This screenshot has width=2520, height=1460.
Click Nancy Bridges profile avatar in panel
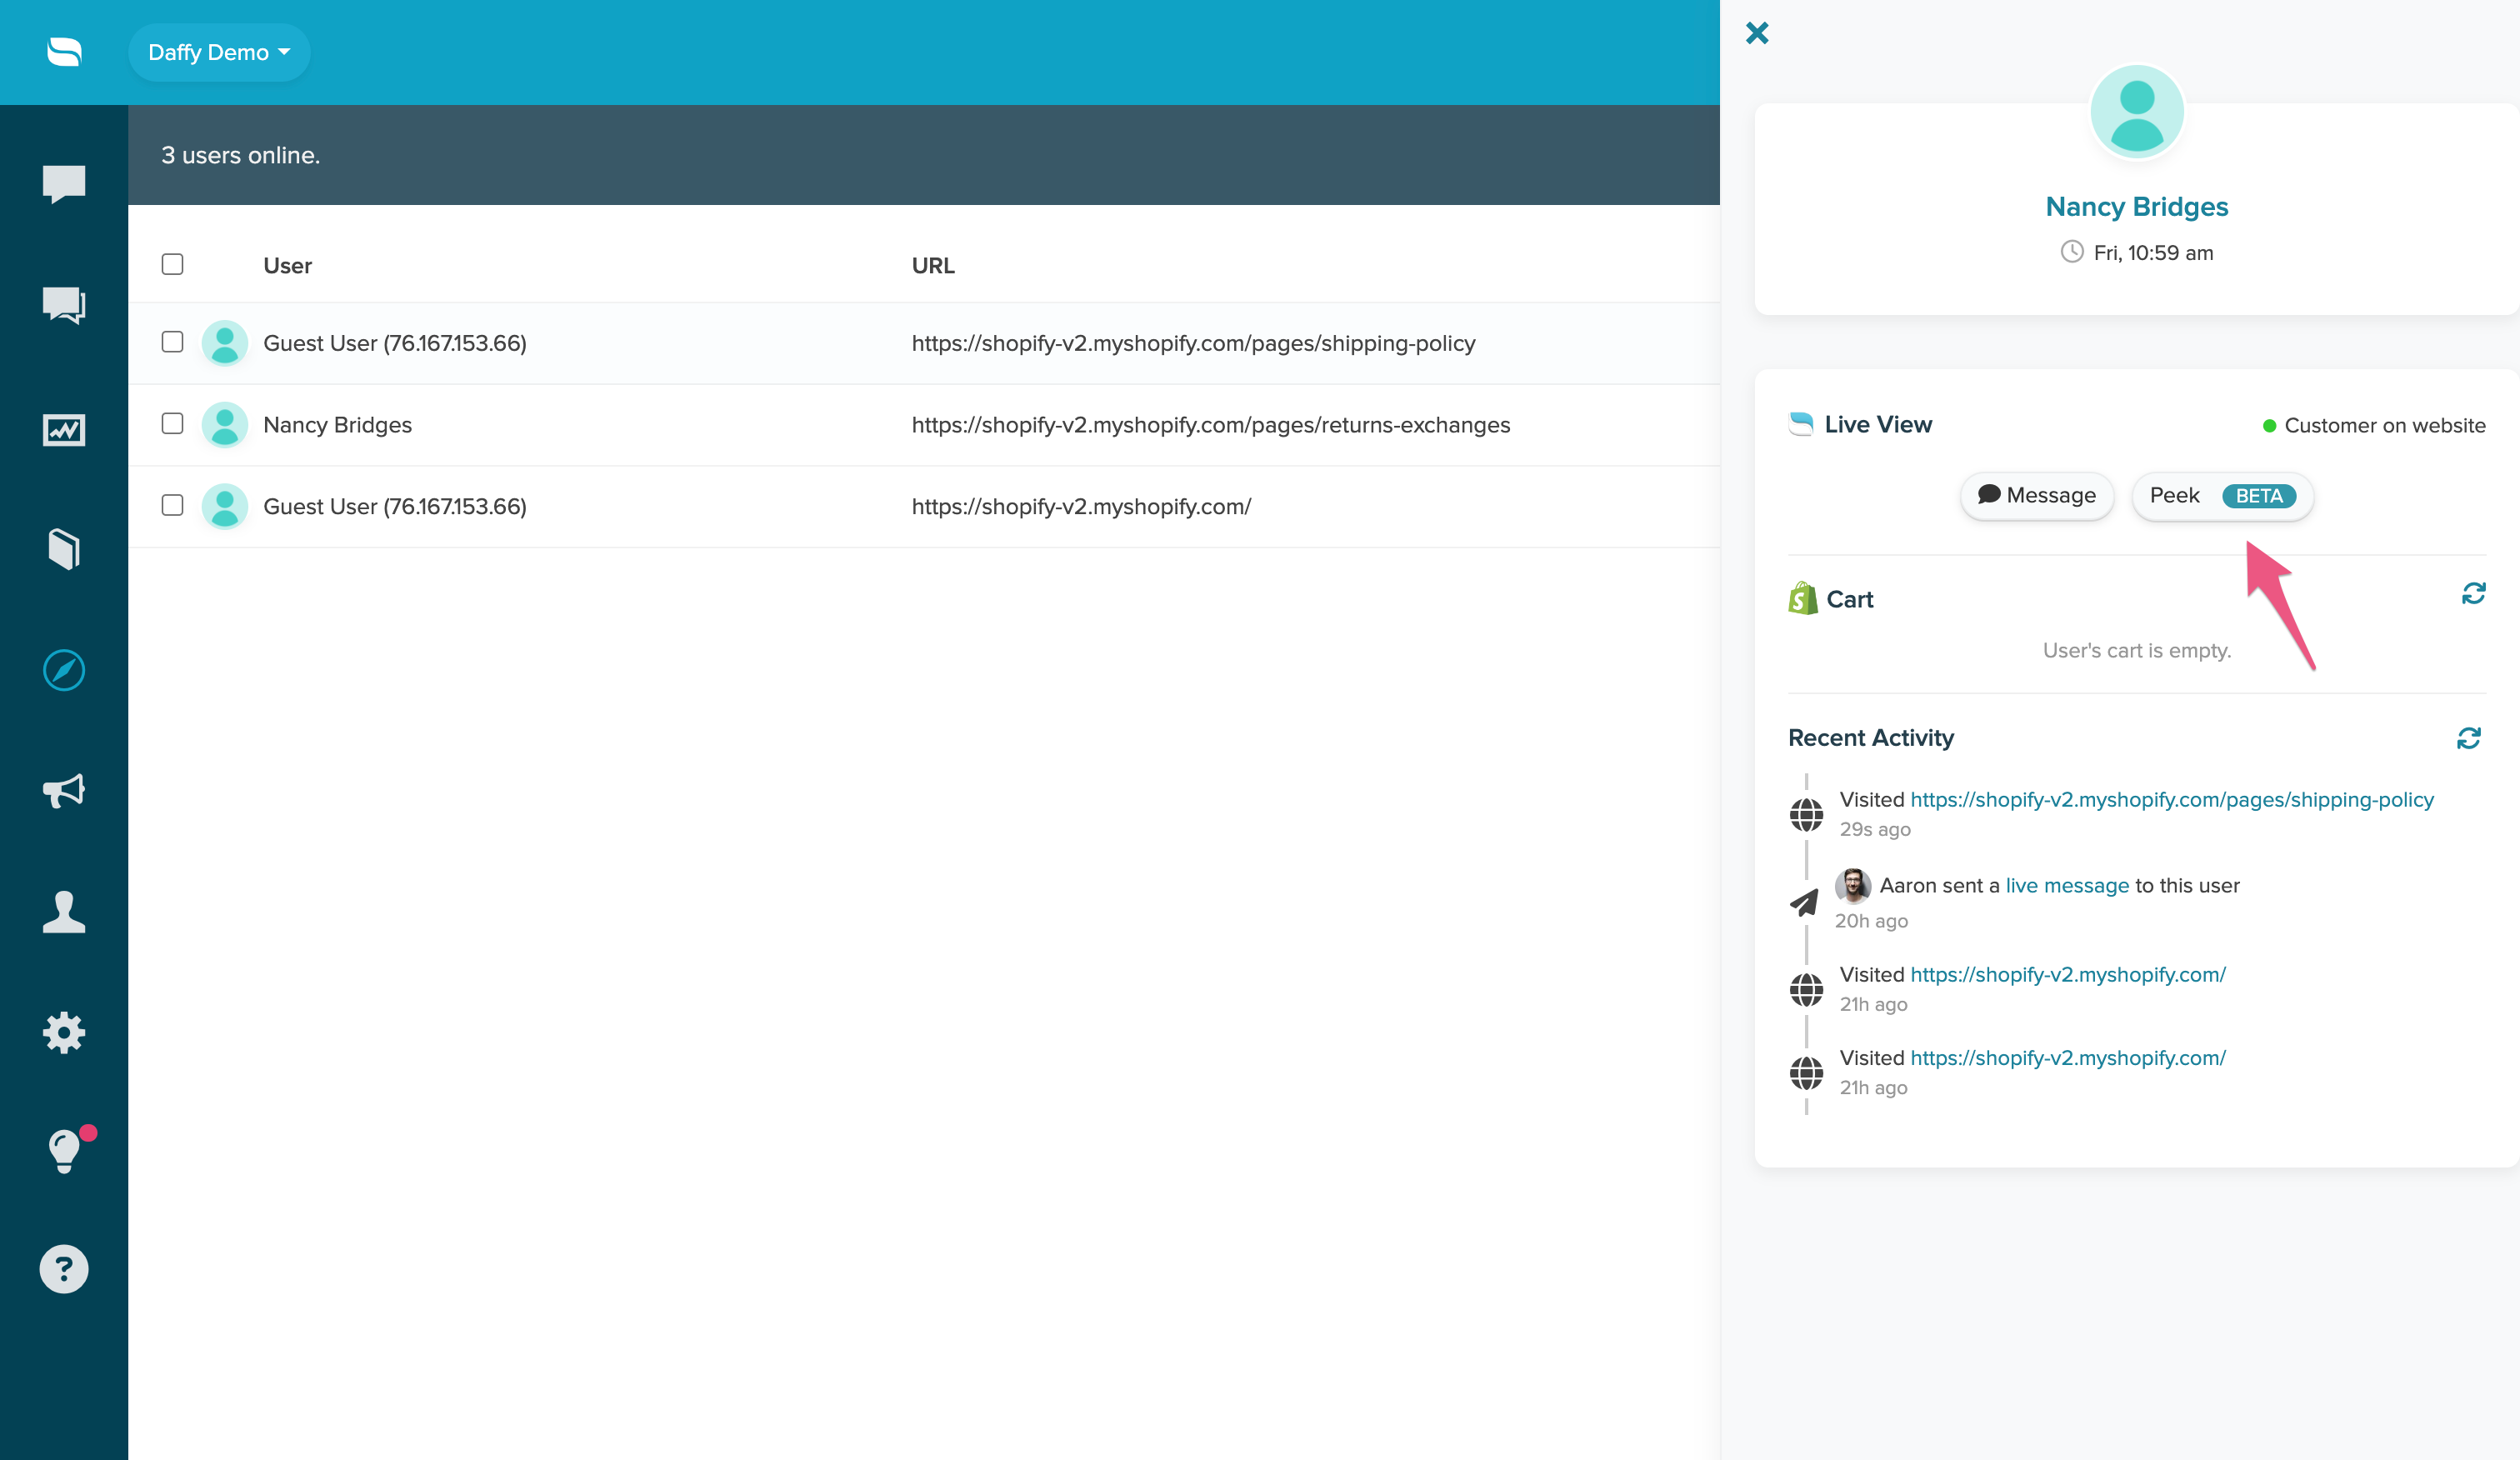2137,112
